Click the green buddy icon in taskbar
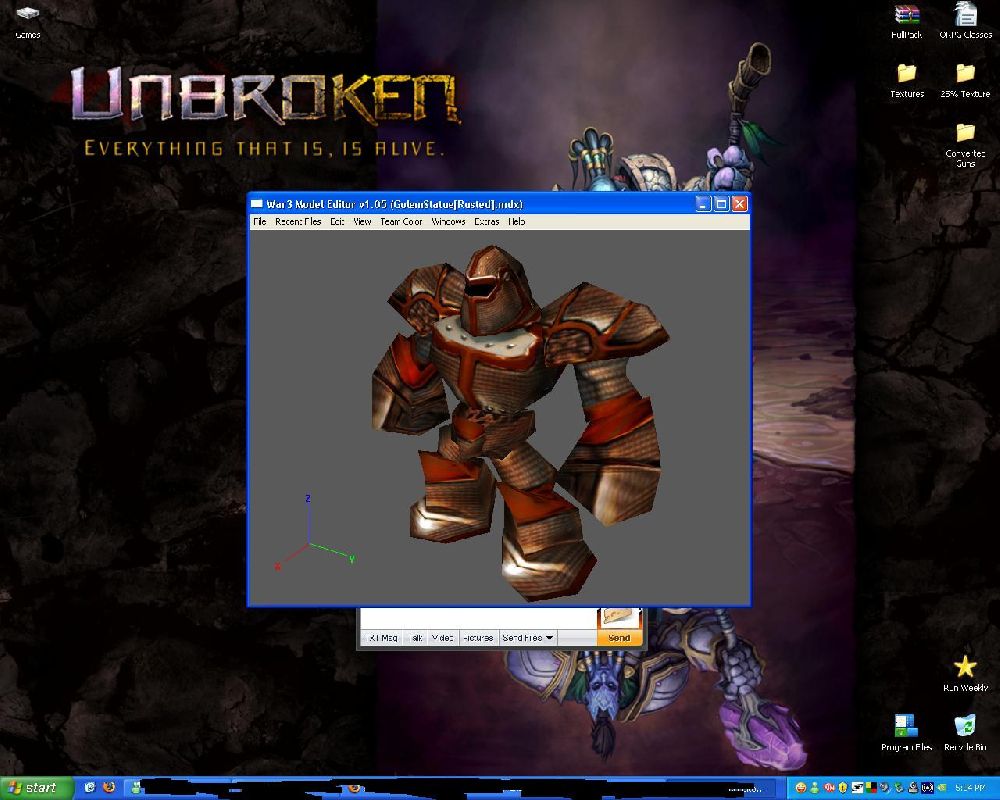The height and width of the screenshot is (800, 1000). click(x=135, y=788)
